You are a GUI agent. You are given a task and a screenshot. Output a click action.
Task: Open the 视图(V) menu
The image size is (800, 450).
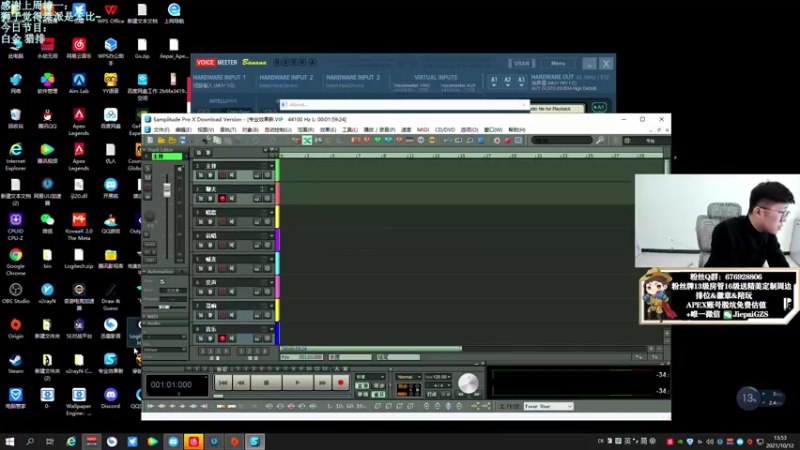[x=205, y=130]
